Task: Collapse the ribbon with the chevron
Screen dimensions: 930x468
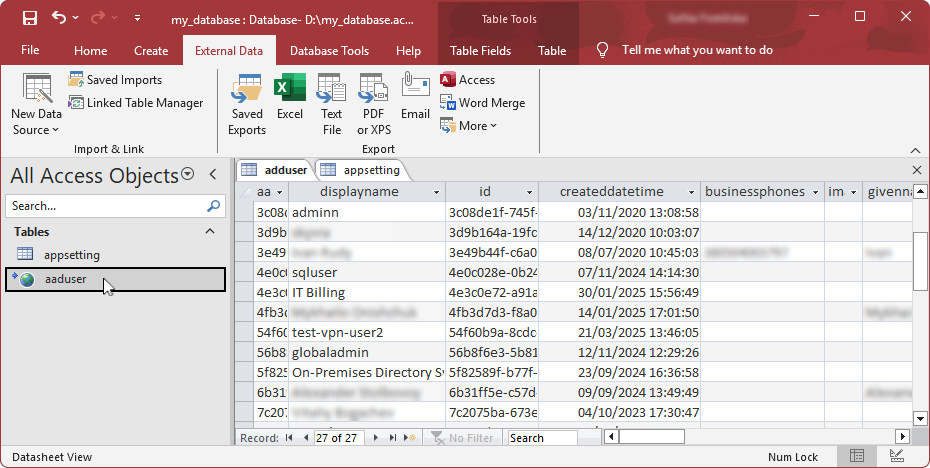Action: point(916,150)
